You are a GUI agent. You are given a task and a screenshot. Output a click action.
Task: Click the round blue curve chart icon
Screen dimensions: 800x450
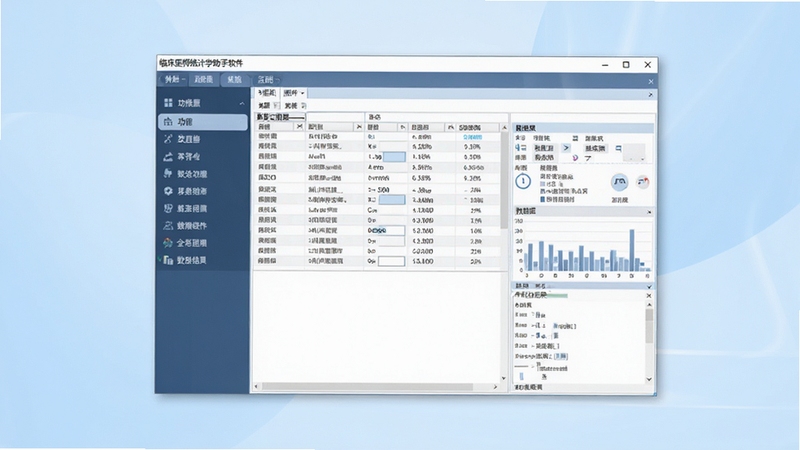tap(619, 182)
